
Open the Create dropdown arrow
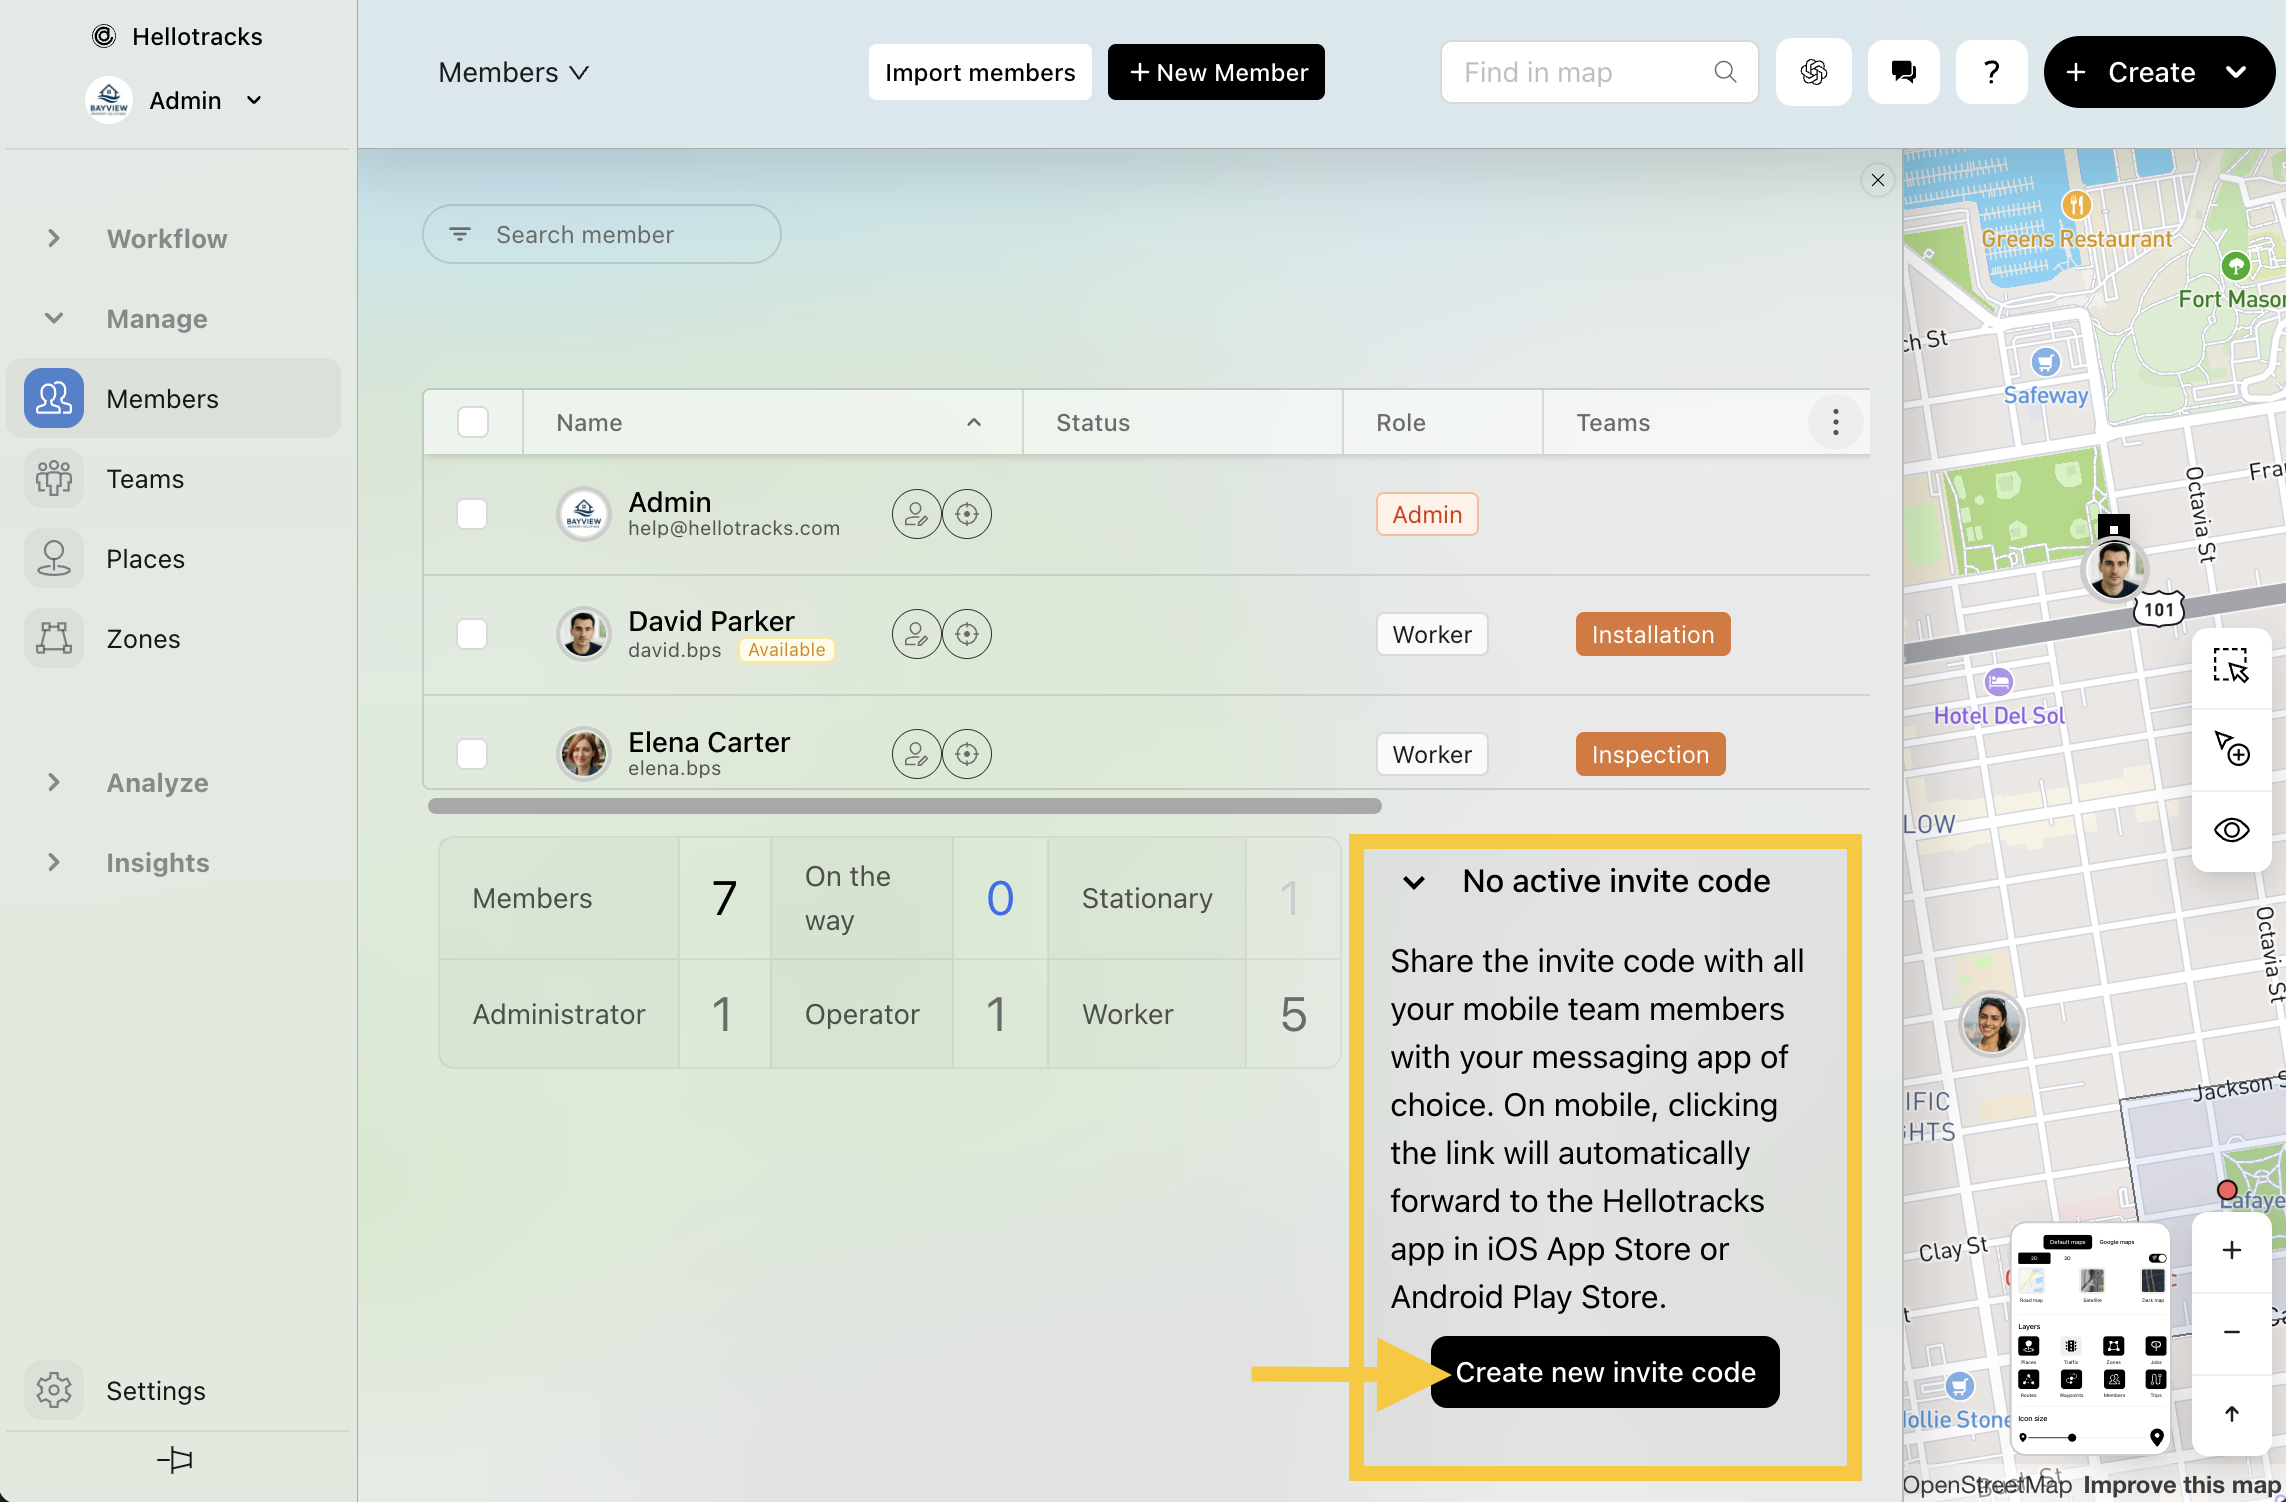point(2236,72)
